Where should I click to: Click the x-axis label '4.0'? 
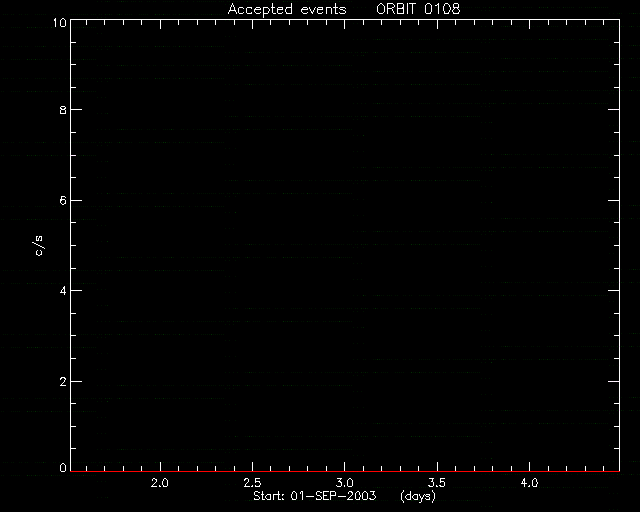(x=529, y=483)
